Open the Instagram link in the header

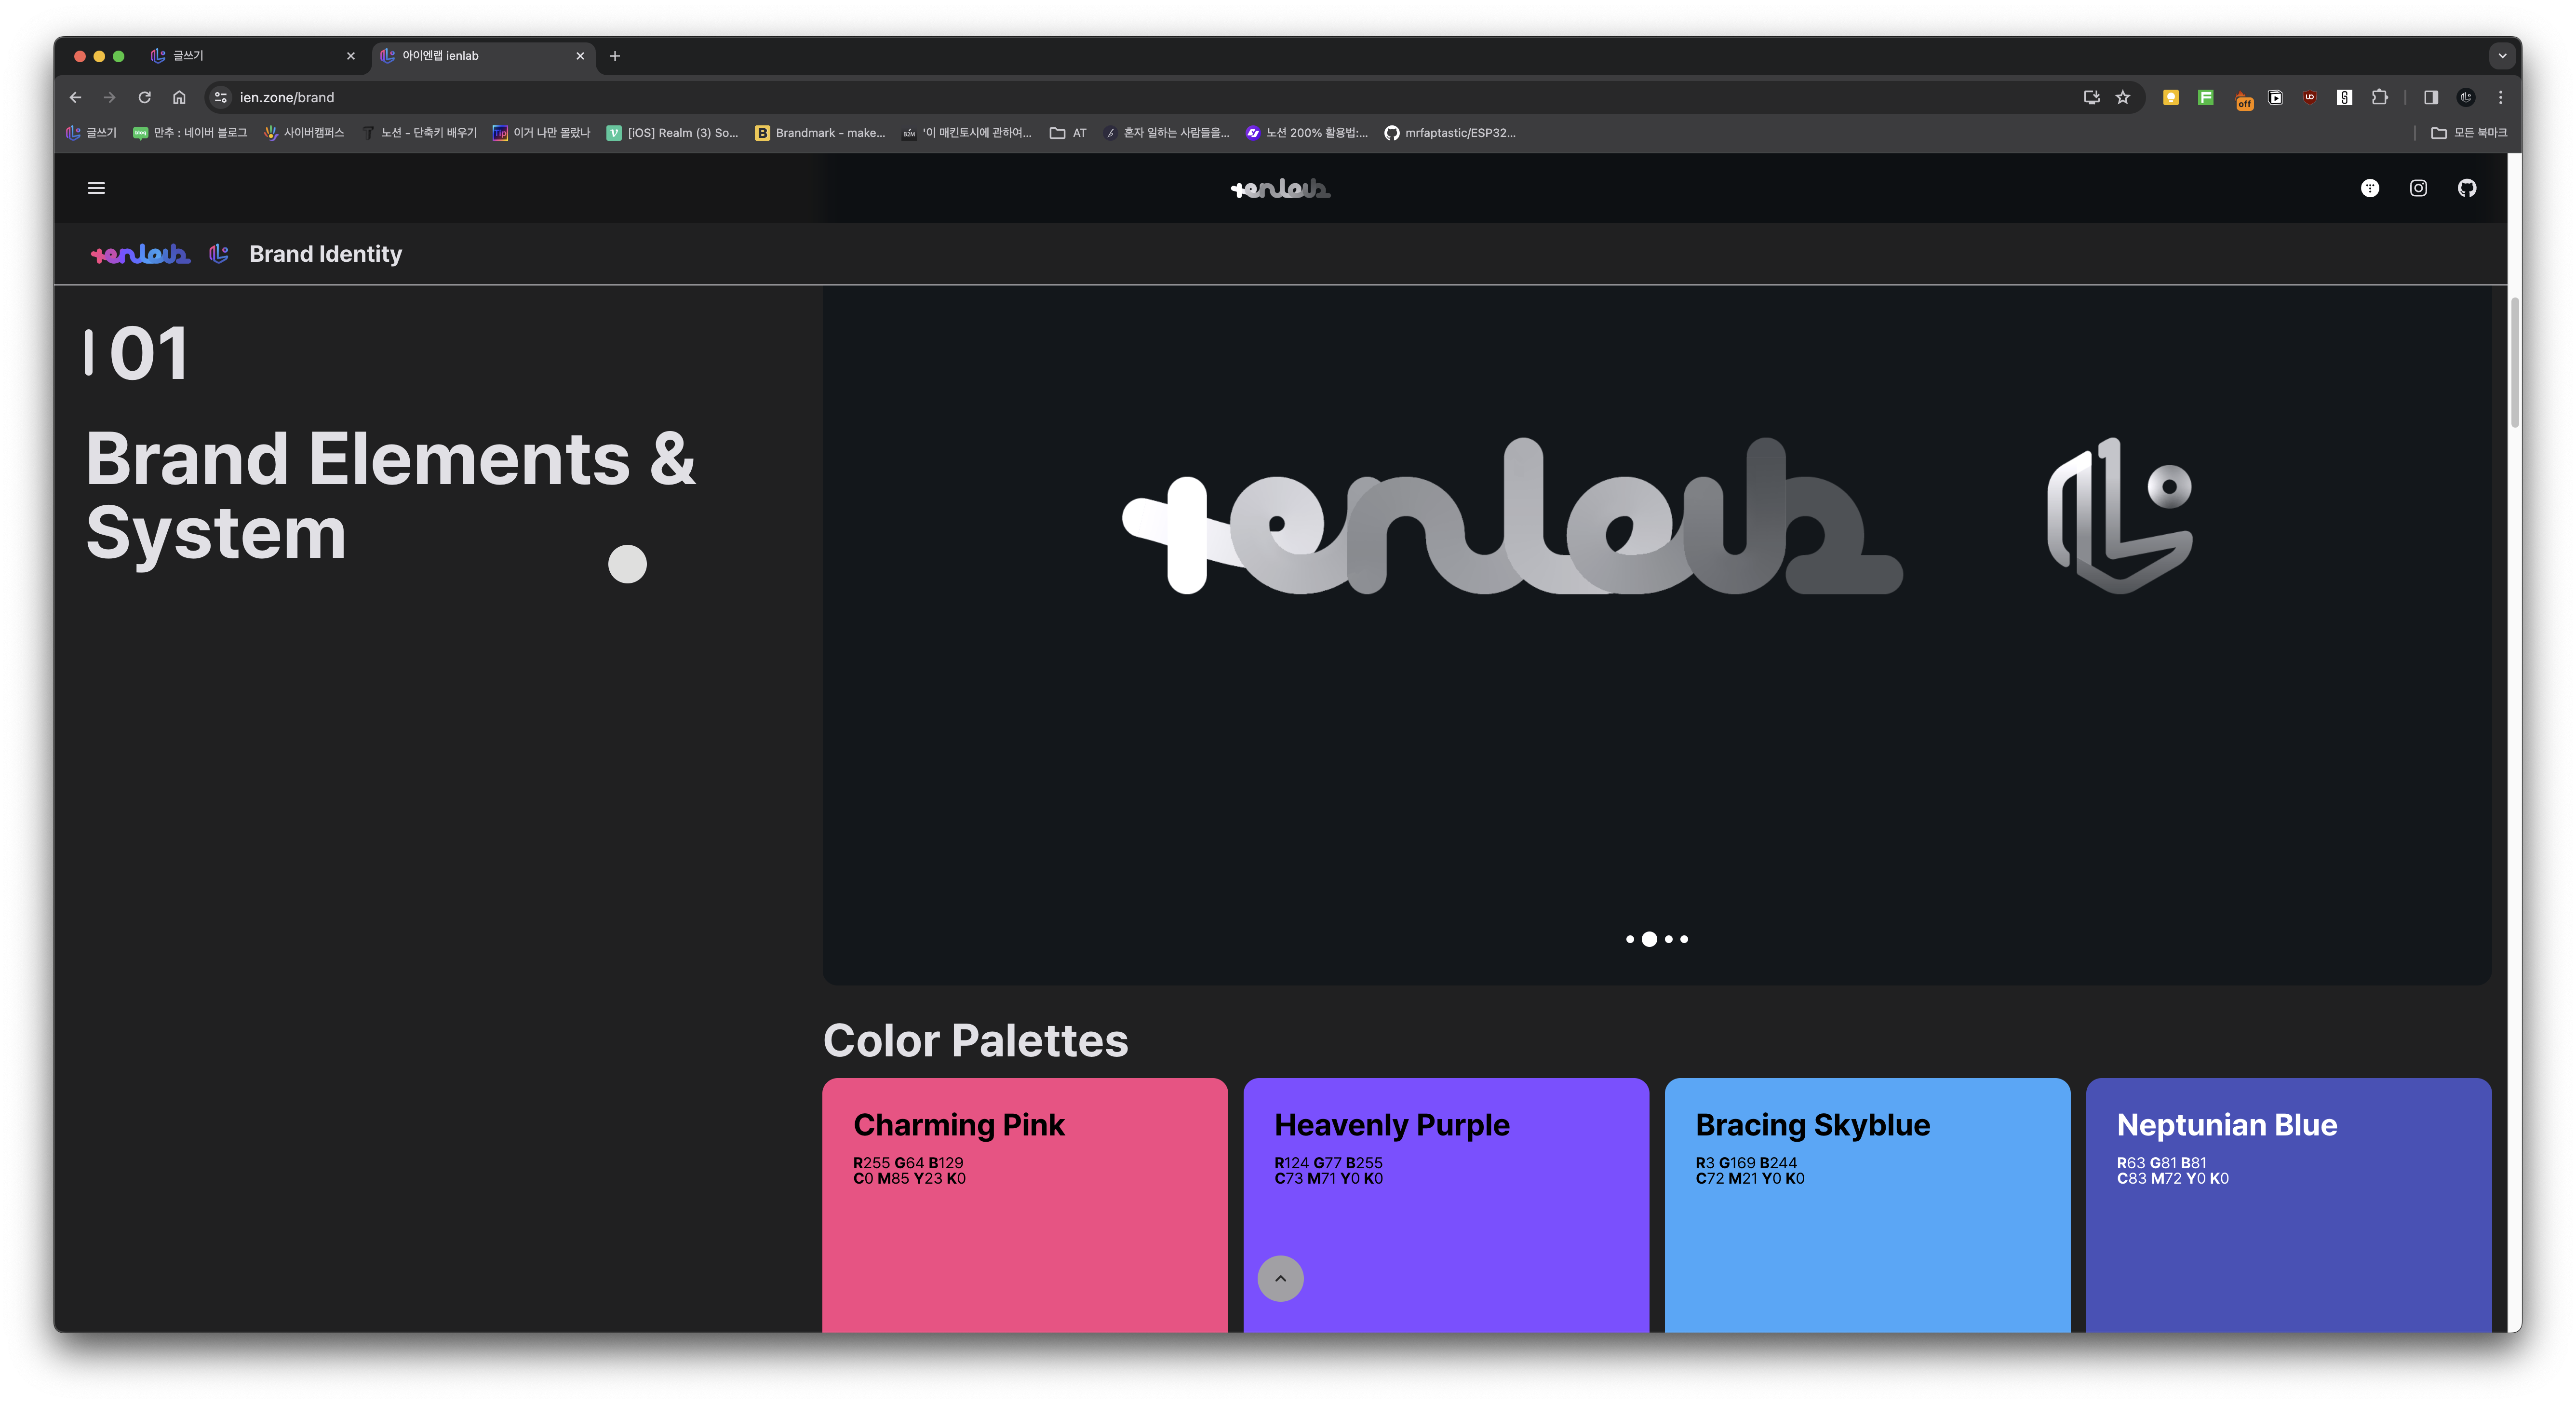coord(2418,188)
